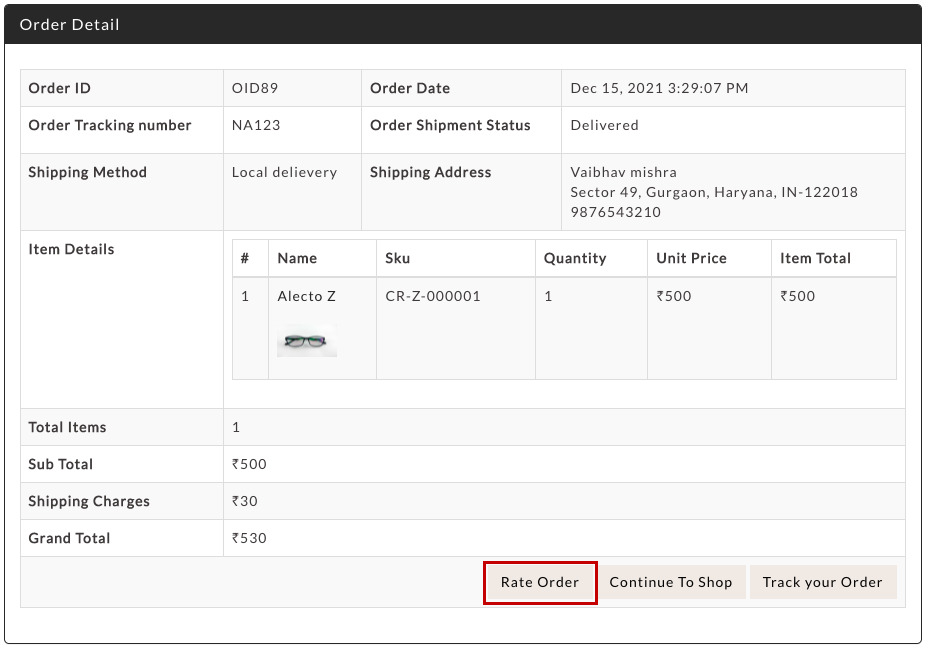Viewport: 925px width, 646px height.
Task: Click the Local delievery shipping method
Action: 284,172
